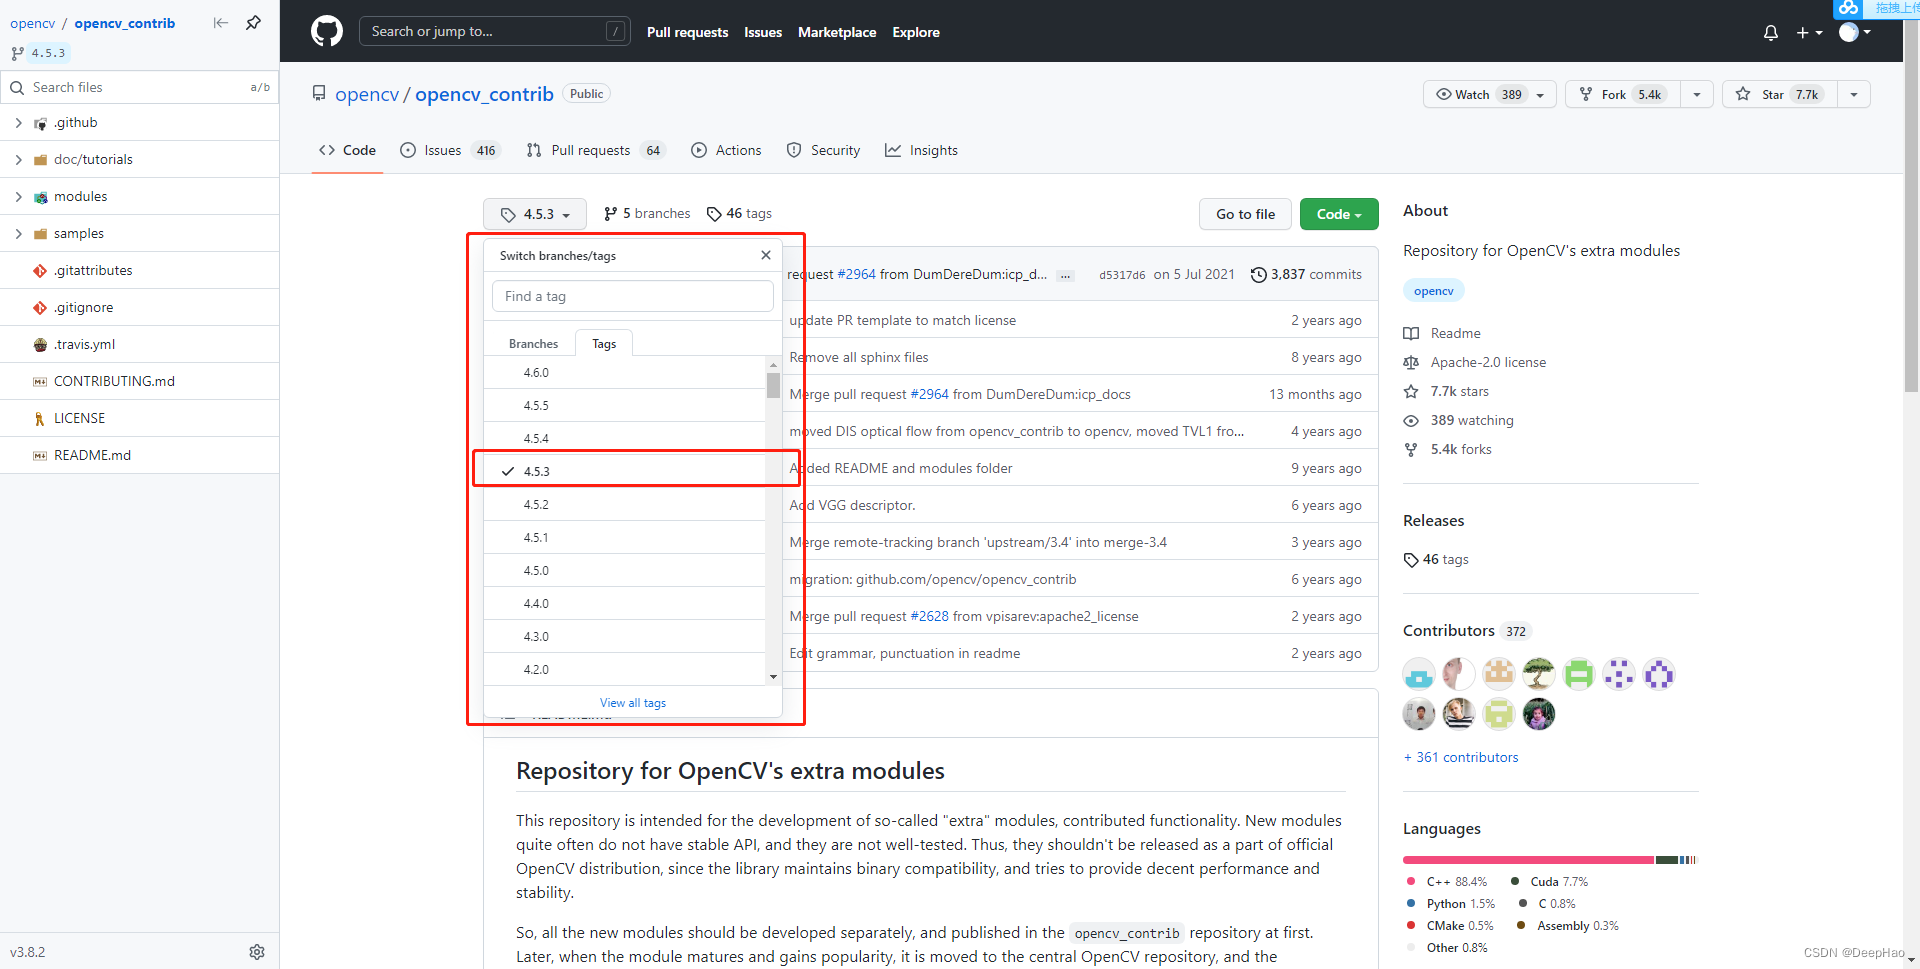The height and width of the screenshot is (969, 1920).
Task: Collapse the Octotree sidebar
Action: coord(221,22)
